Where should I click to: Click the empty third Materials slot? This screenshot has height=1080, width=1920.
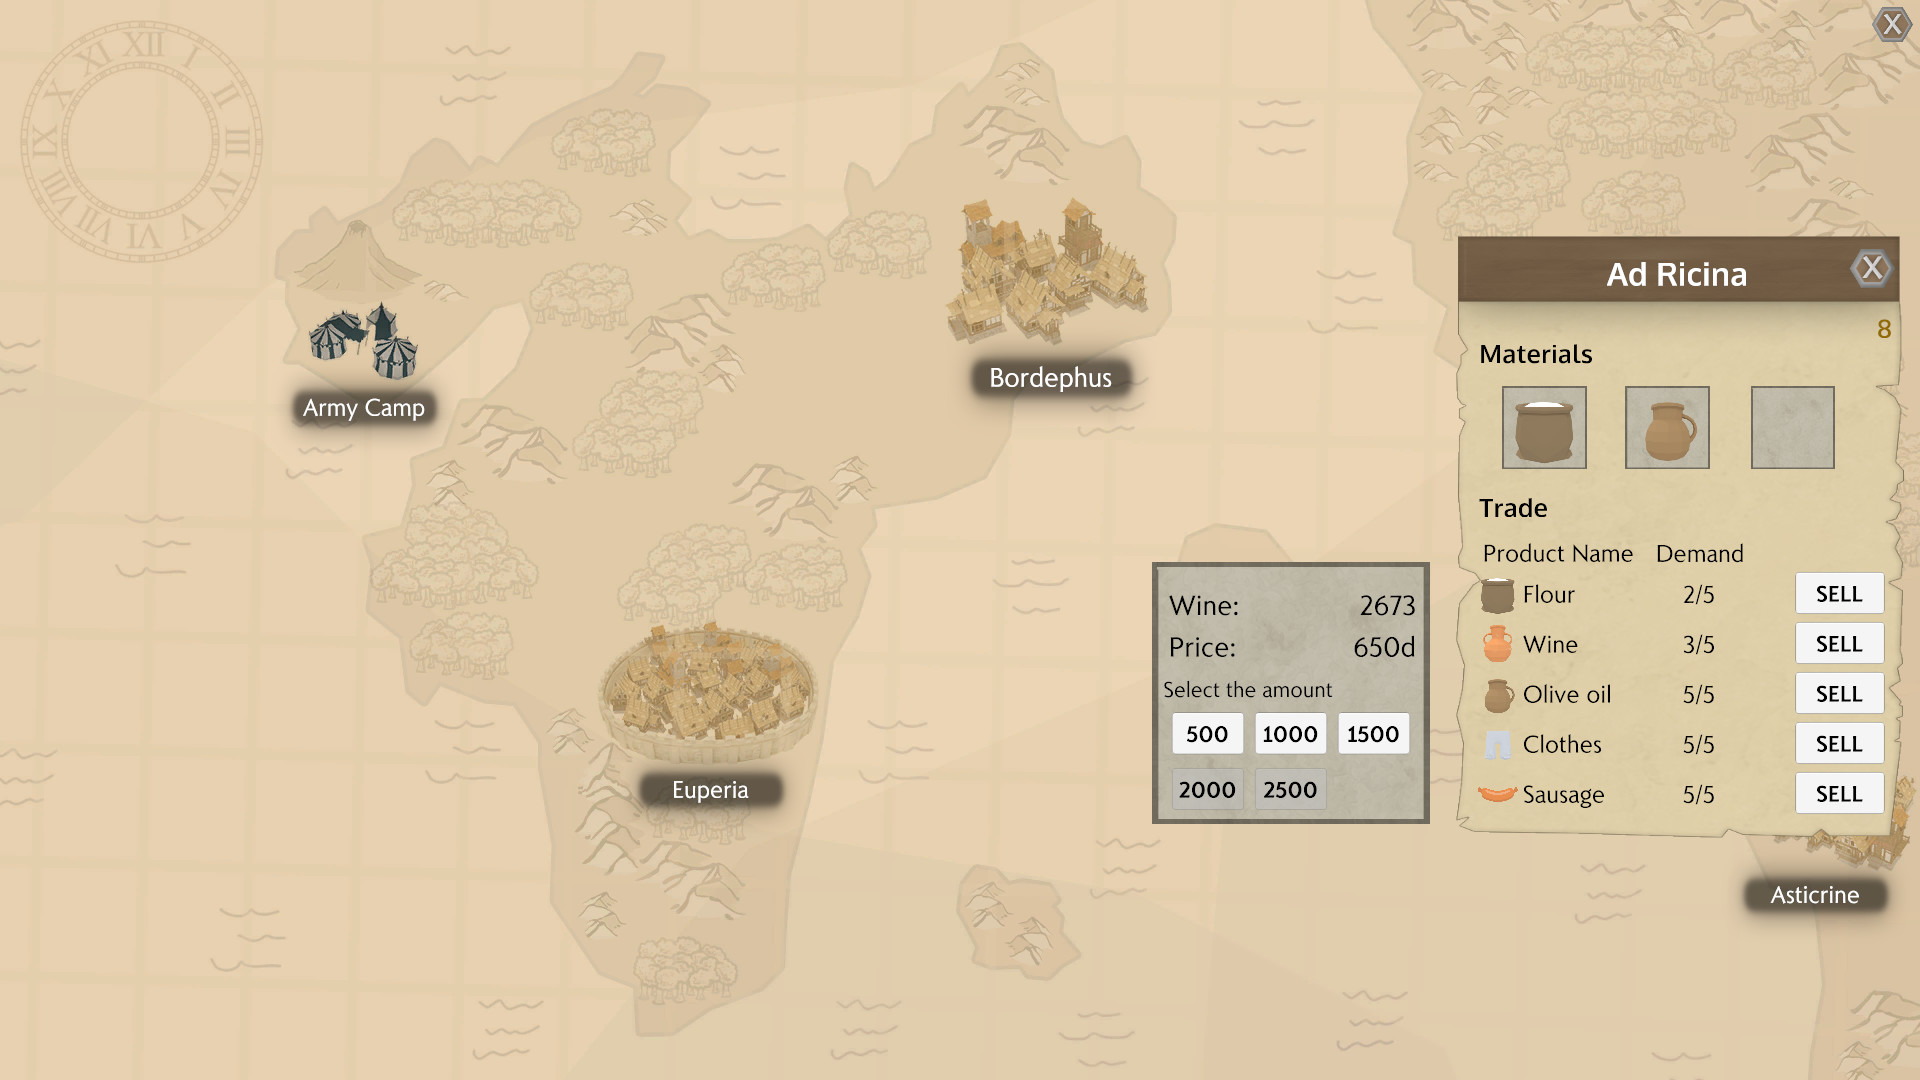click(x=1792, y=427)
